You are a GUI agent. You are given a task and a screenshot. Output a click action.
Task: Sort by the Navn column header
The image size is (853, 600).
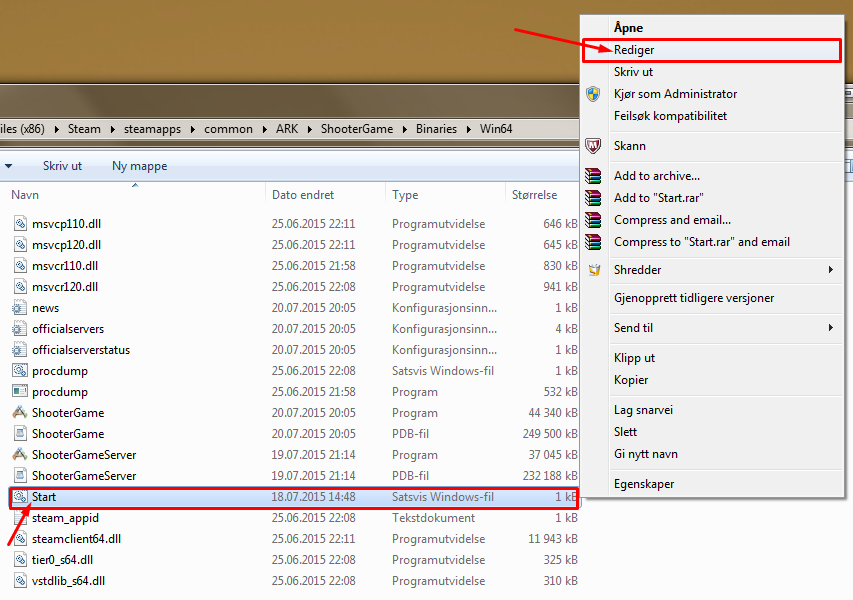coord(25,195)
